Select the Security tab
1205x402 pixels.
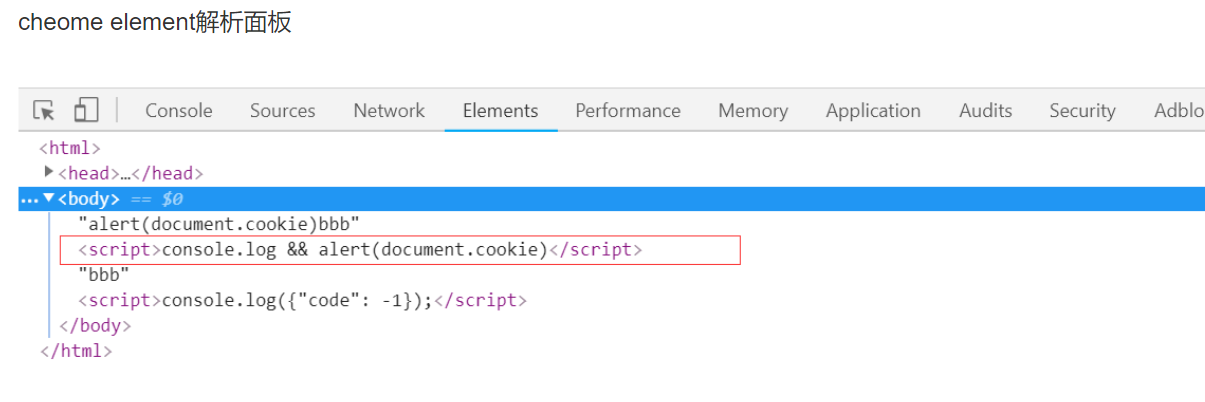(1082, 111)
